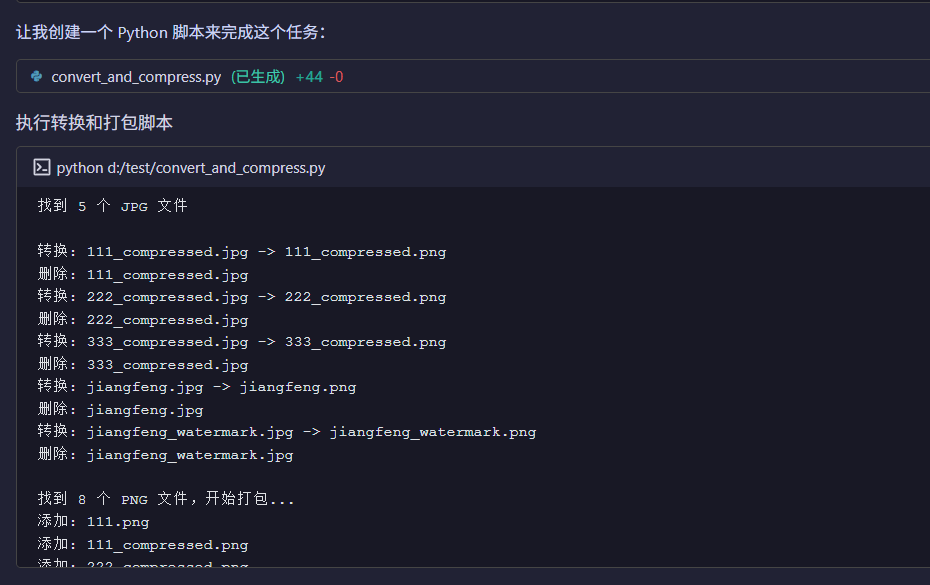Click the filename 111_compressed.png in output
The width and height of the screenshot is (930, 585).
(366, 251)
